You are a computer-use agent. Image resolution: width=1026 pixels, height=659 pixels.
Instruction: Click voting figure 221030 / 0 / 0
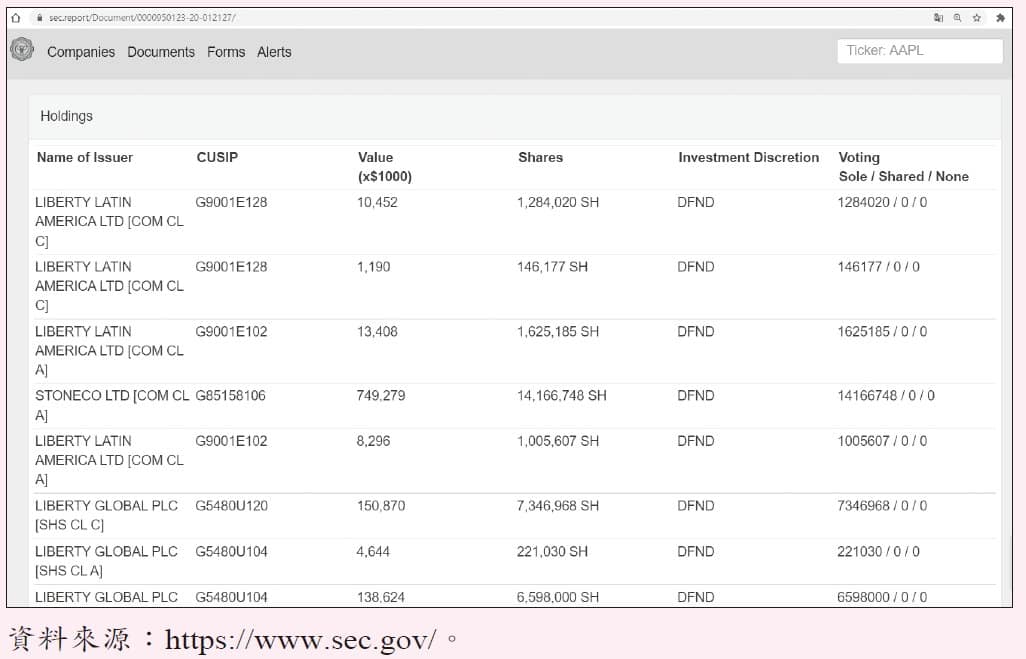pos(879,552)
